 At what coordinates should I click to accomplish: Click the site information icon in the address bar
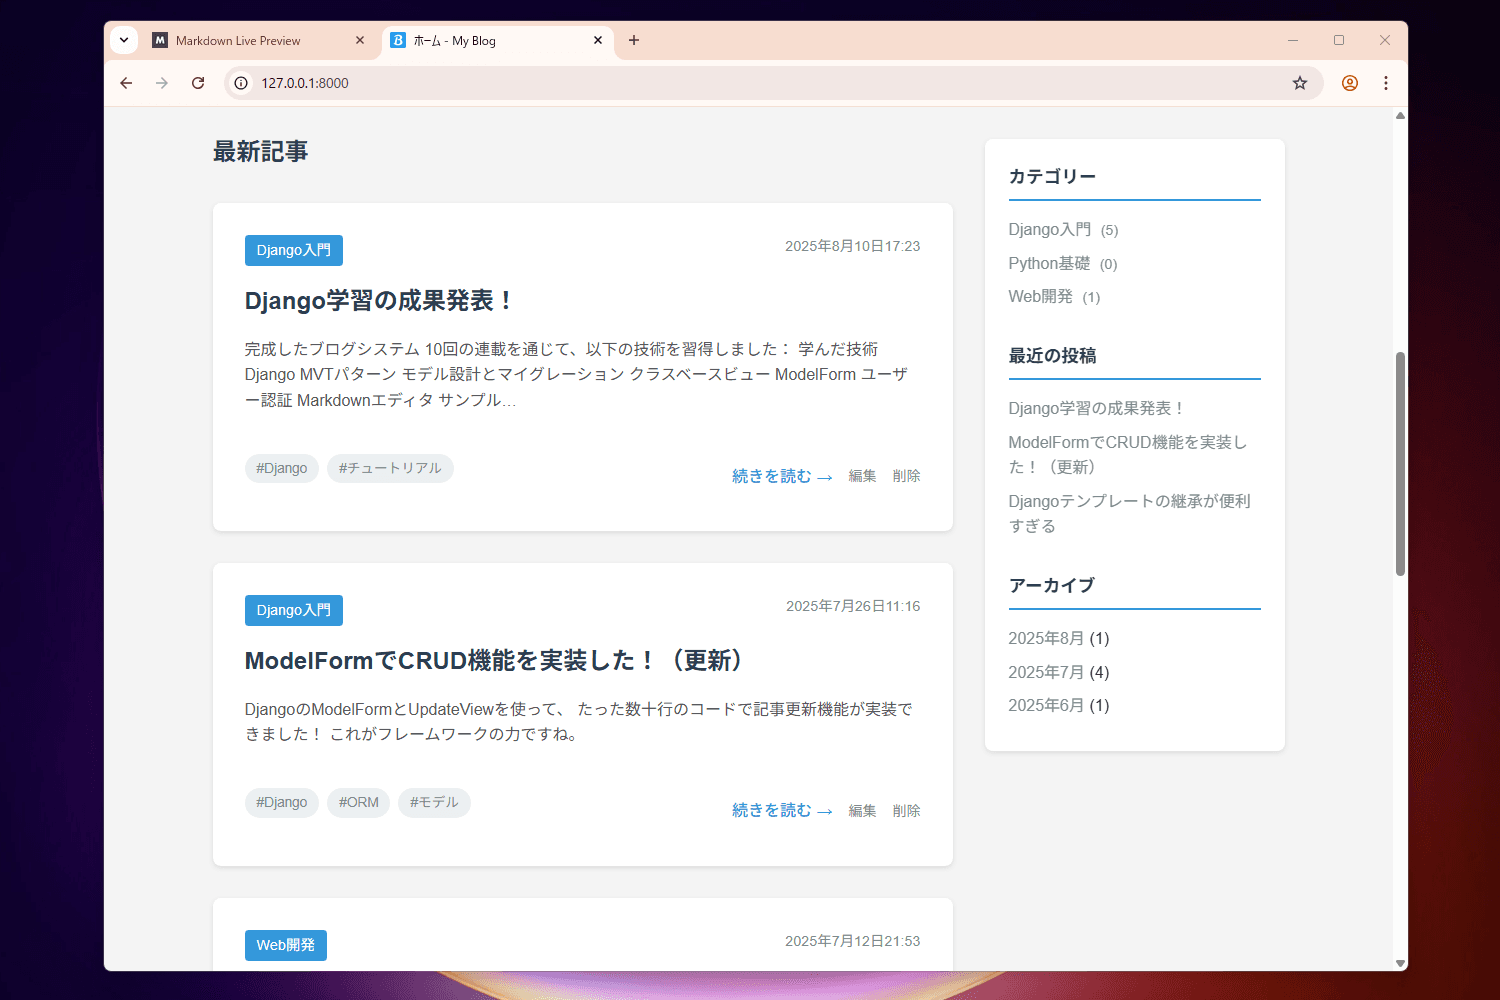(241, 83)
